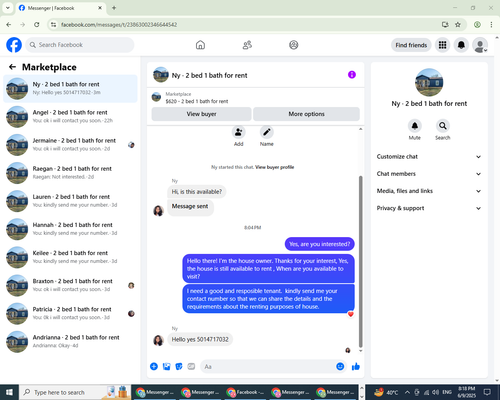Open the Groups icon in top navigation
This screenshot has height=400, width=500.
(294, 45)
